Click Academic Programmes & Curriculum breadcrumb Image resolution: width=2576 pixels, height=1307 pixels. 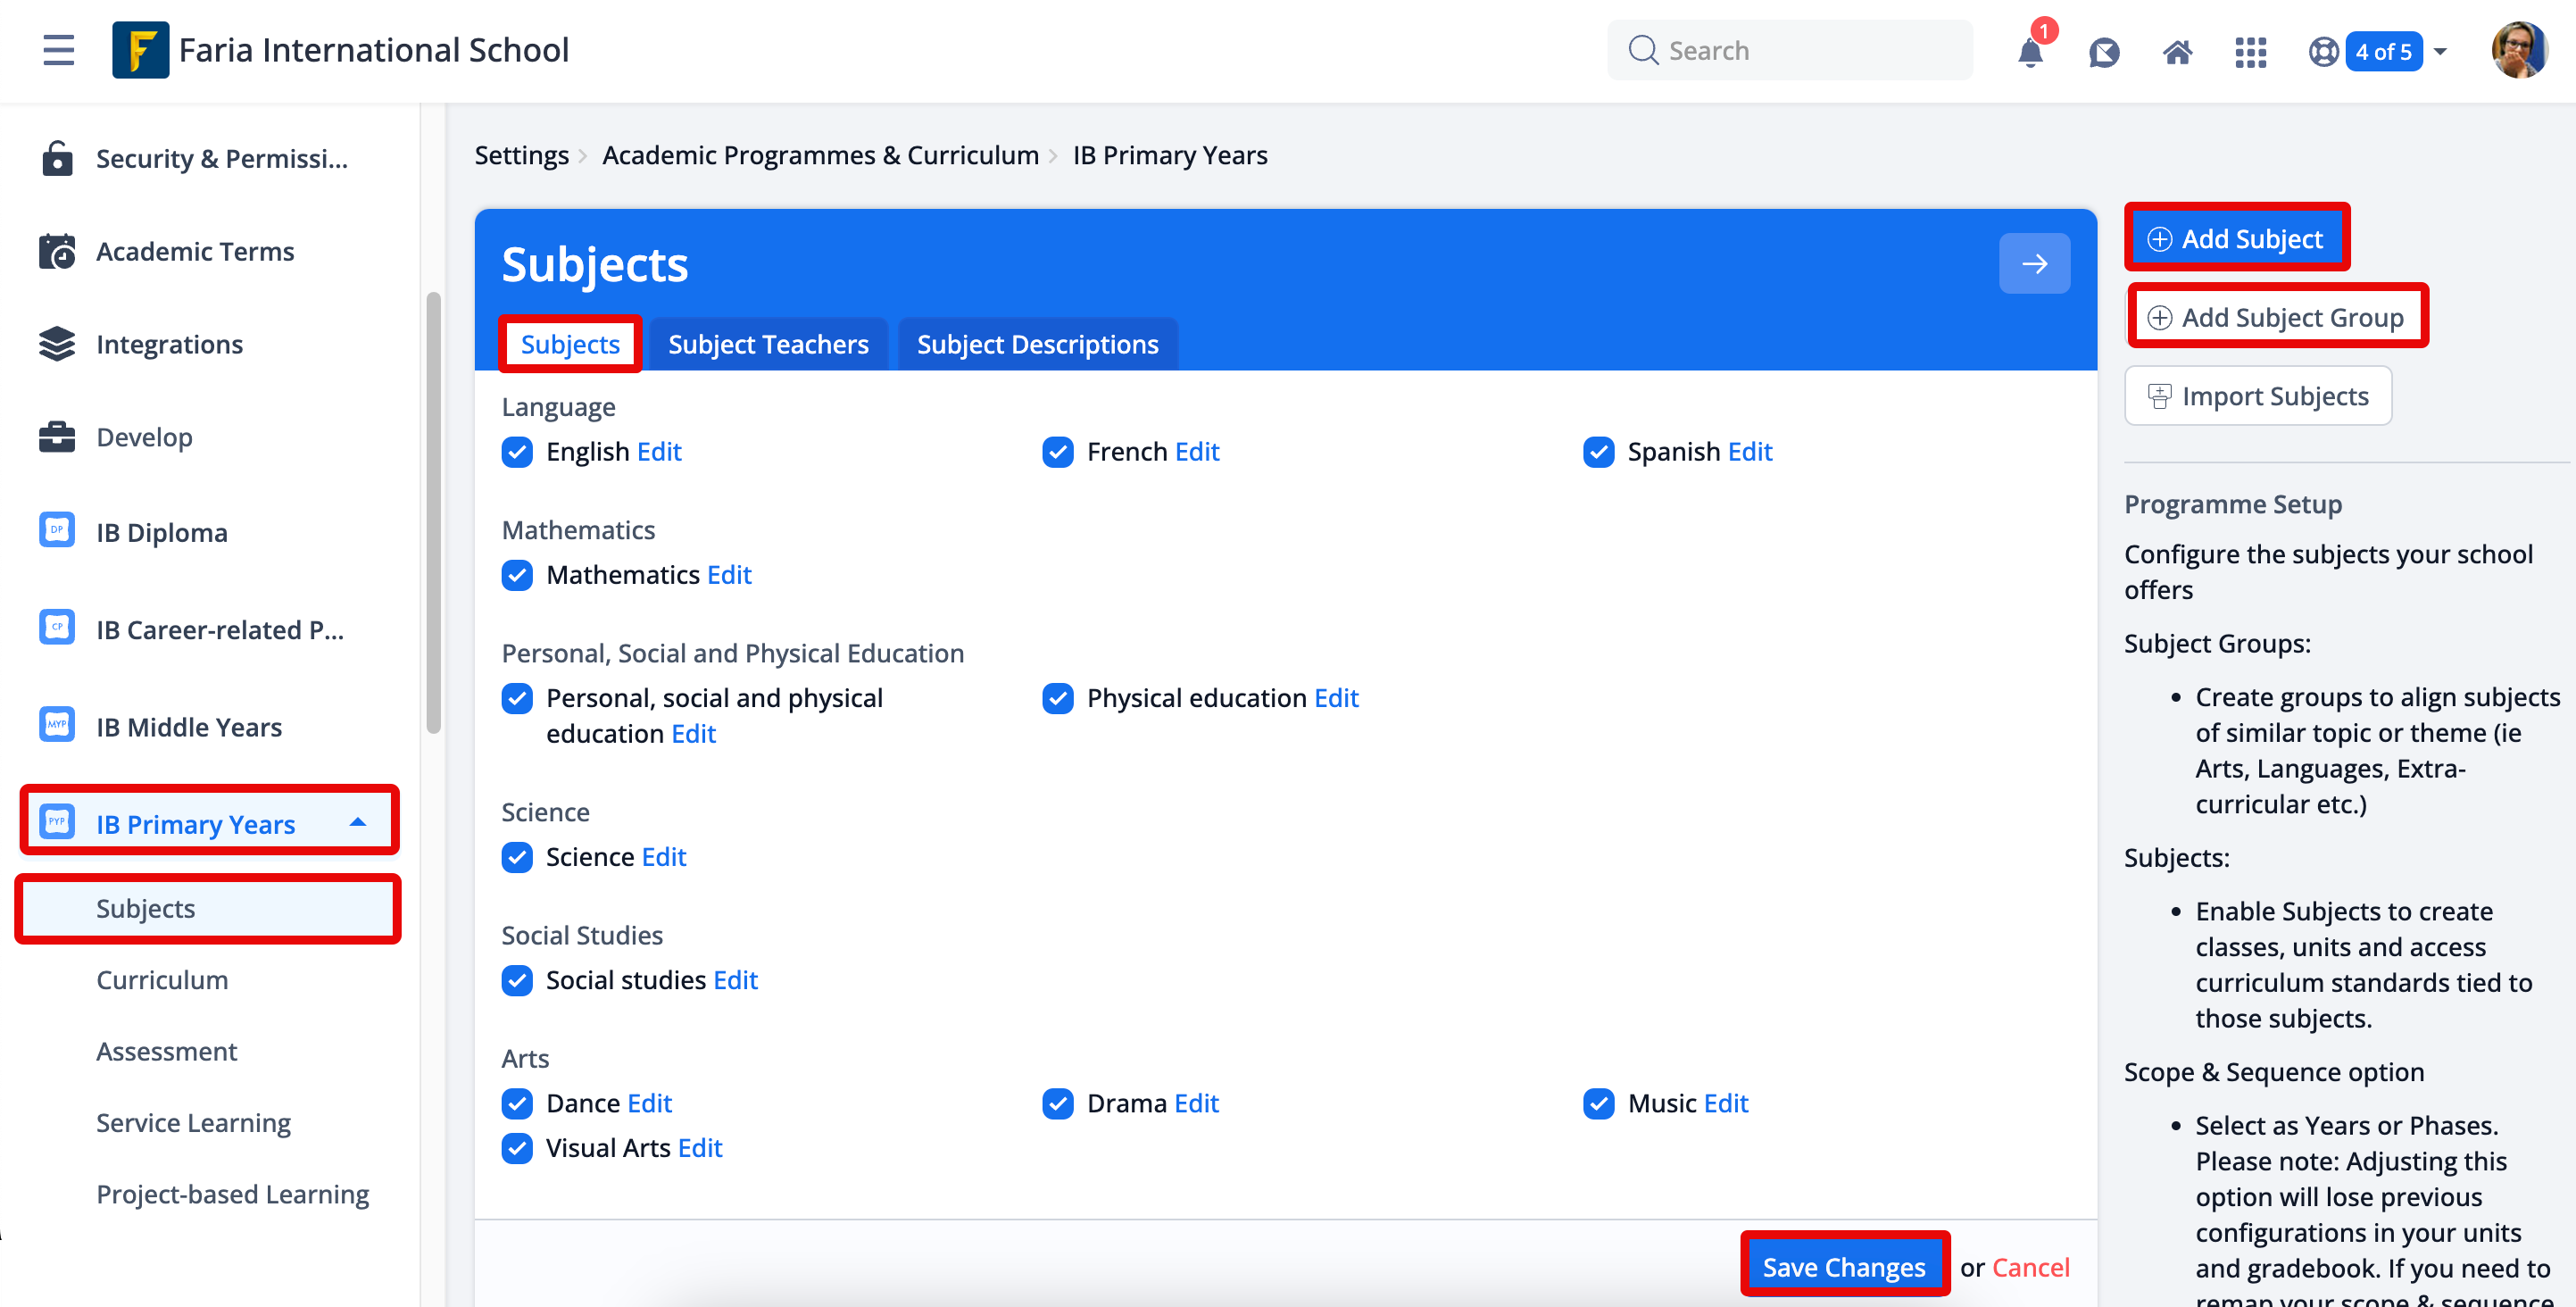(x=820, y=155)
